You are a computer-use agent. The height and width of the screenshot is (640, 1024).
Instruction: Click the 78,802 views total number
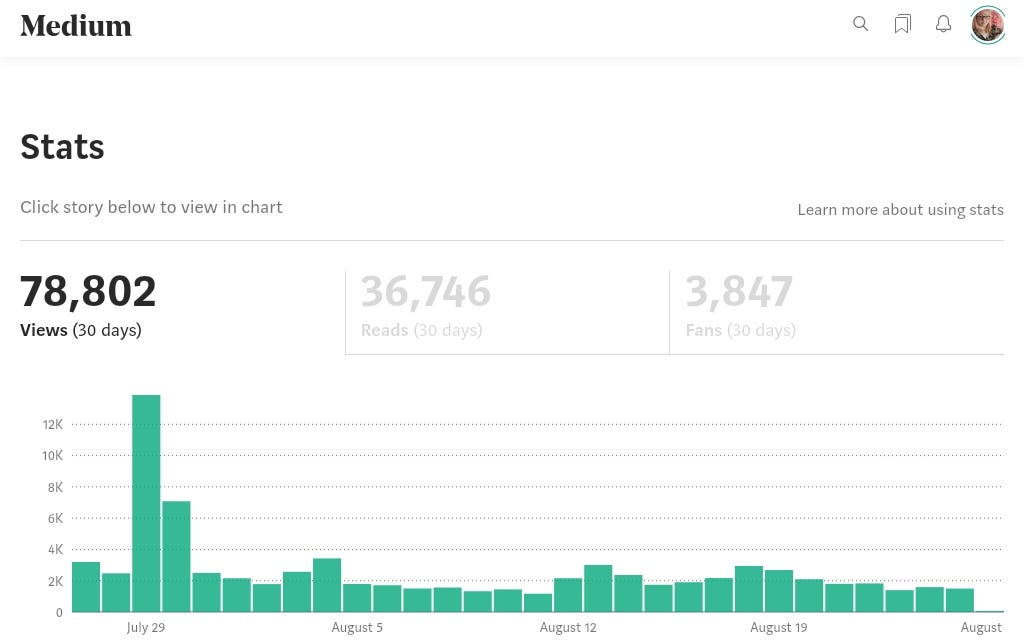88,291
